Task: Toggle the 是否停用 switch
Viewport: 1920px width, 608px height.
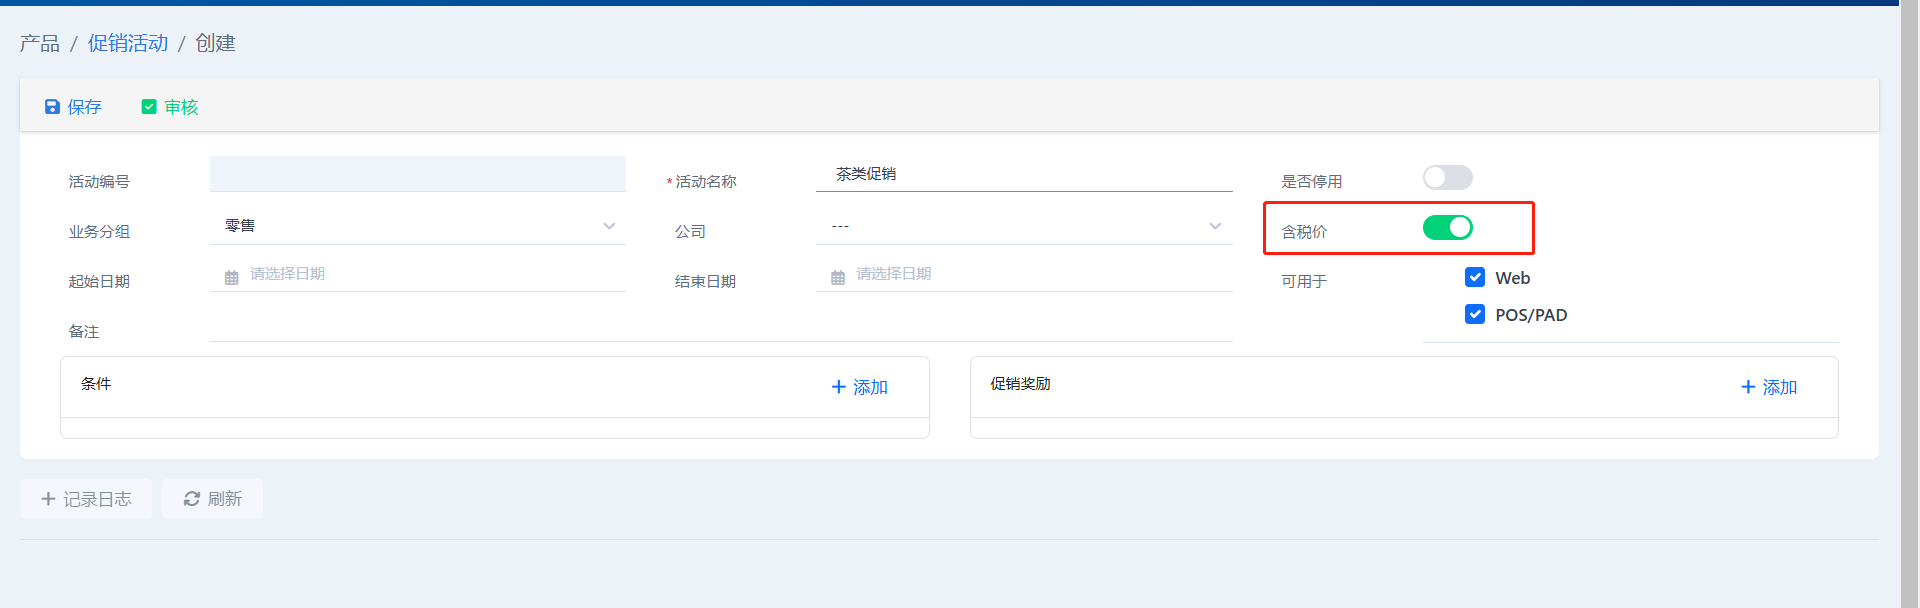Action: [1448, 178]
